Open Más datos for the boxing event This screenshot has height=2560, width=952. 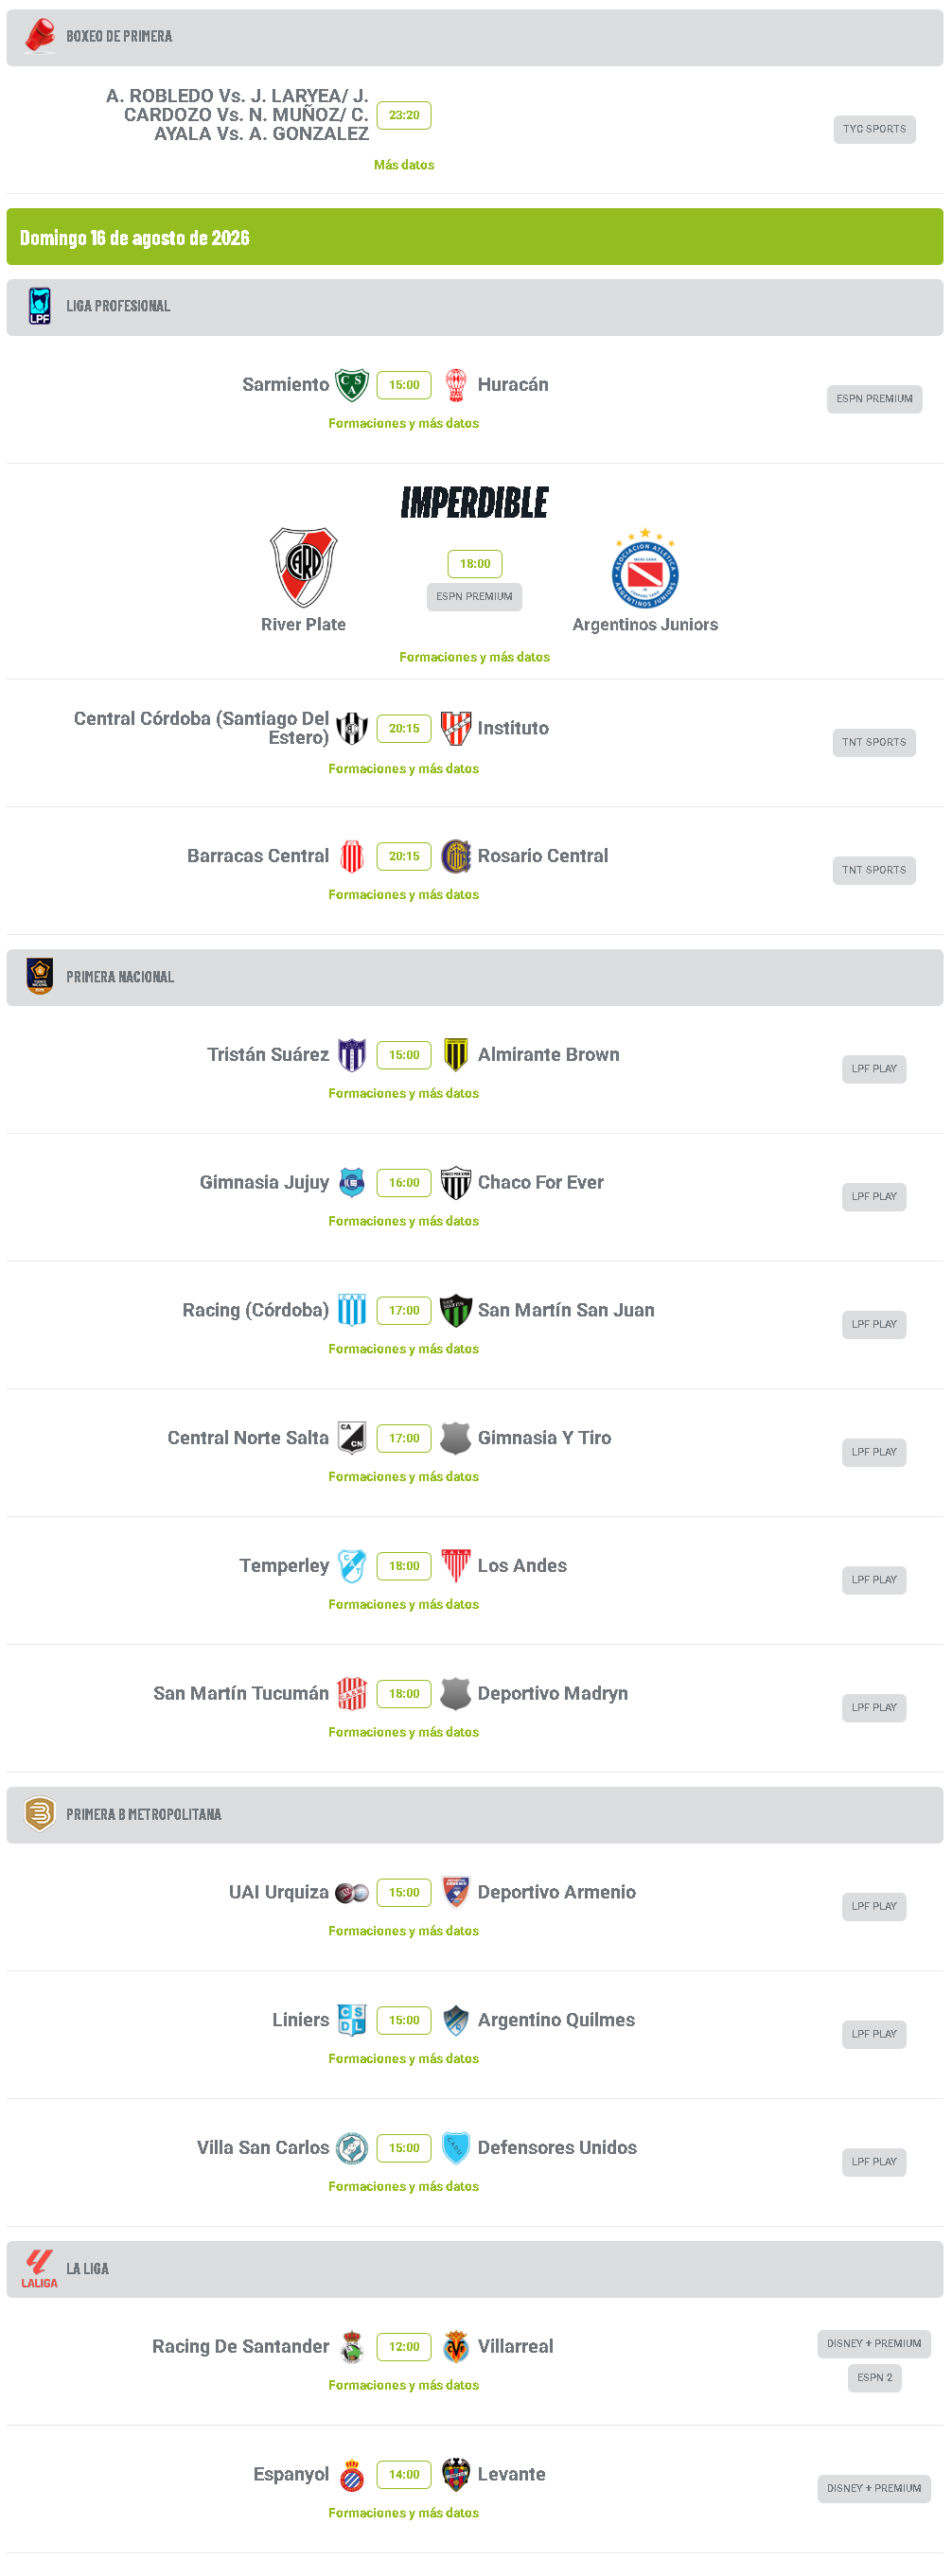pyautogui.click(x=404, y=165)
